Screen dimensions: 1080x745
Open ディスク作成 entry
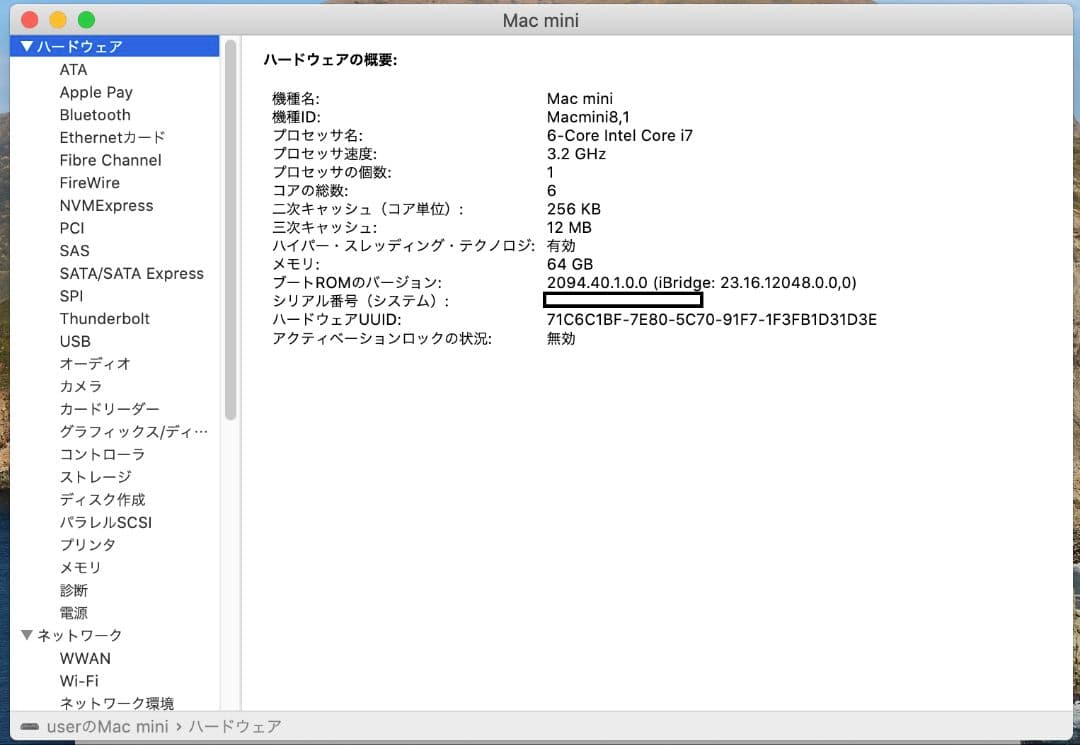coord(102,500)
